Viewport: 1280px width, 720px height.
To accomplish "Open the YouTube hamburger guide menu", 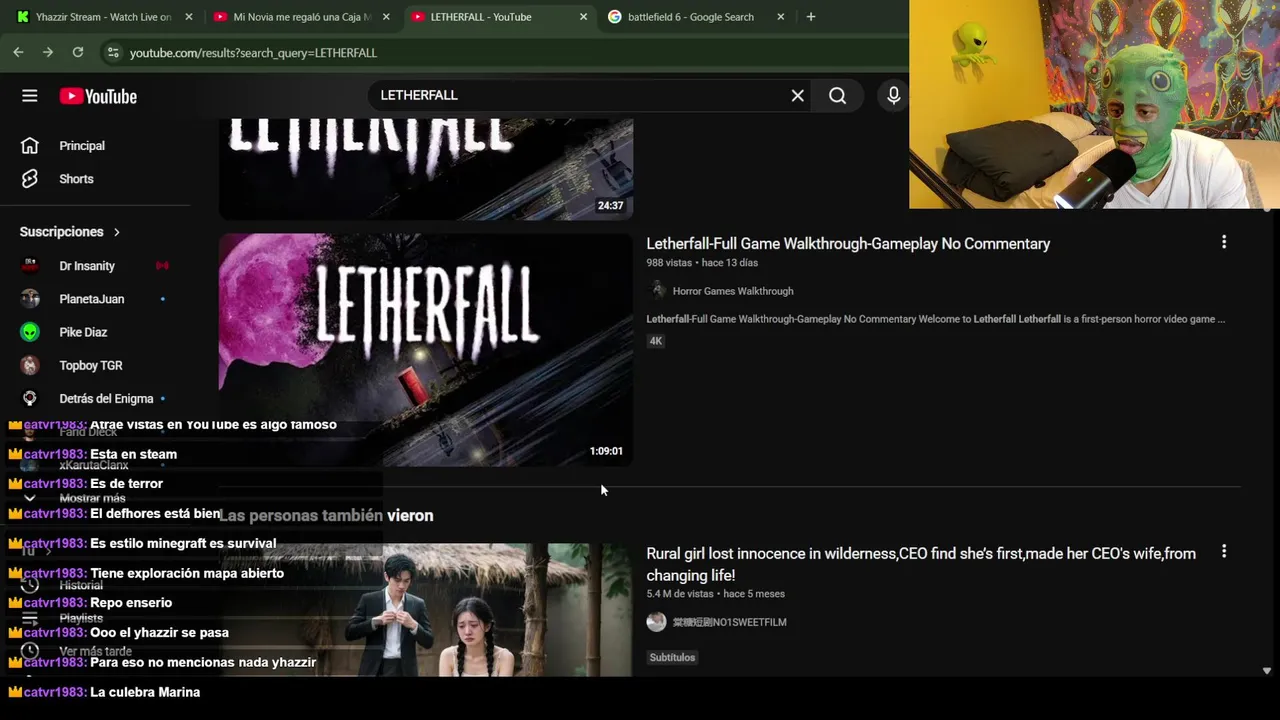I will 30,96.
